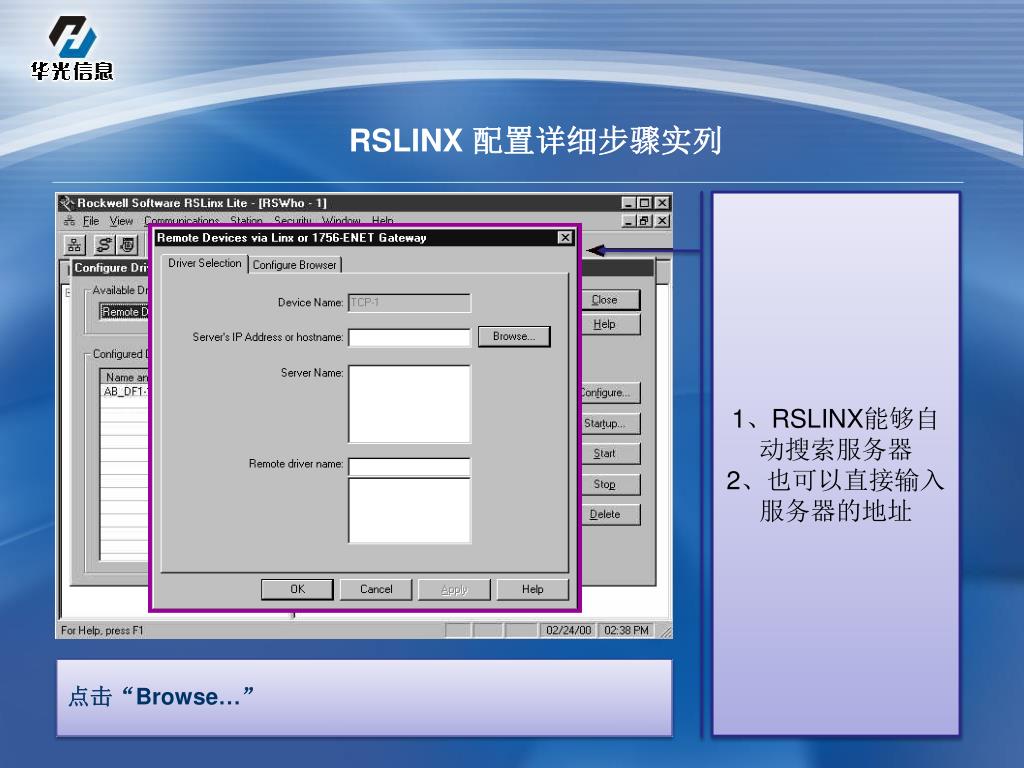This screenshot has width=1024, height=768.
Task: Select Remote D... in Available Driver Types
Action: (x=125, y=312)
